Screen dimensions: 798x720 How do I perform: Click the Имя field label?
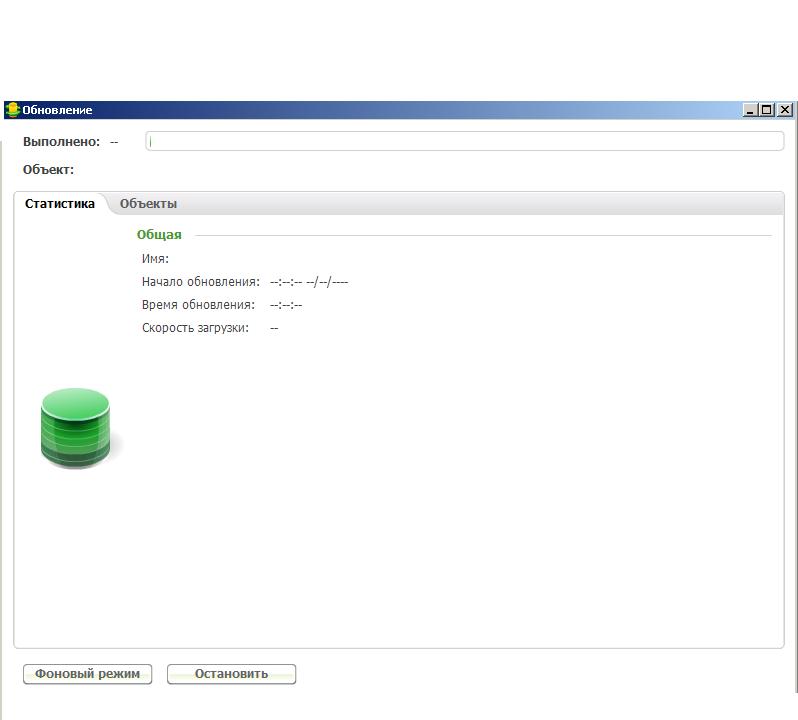click(x=155, y=259)
